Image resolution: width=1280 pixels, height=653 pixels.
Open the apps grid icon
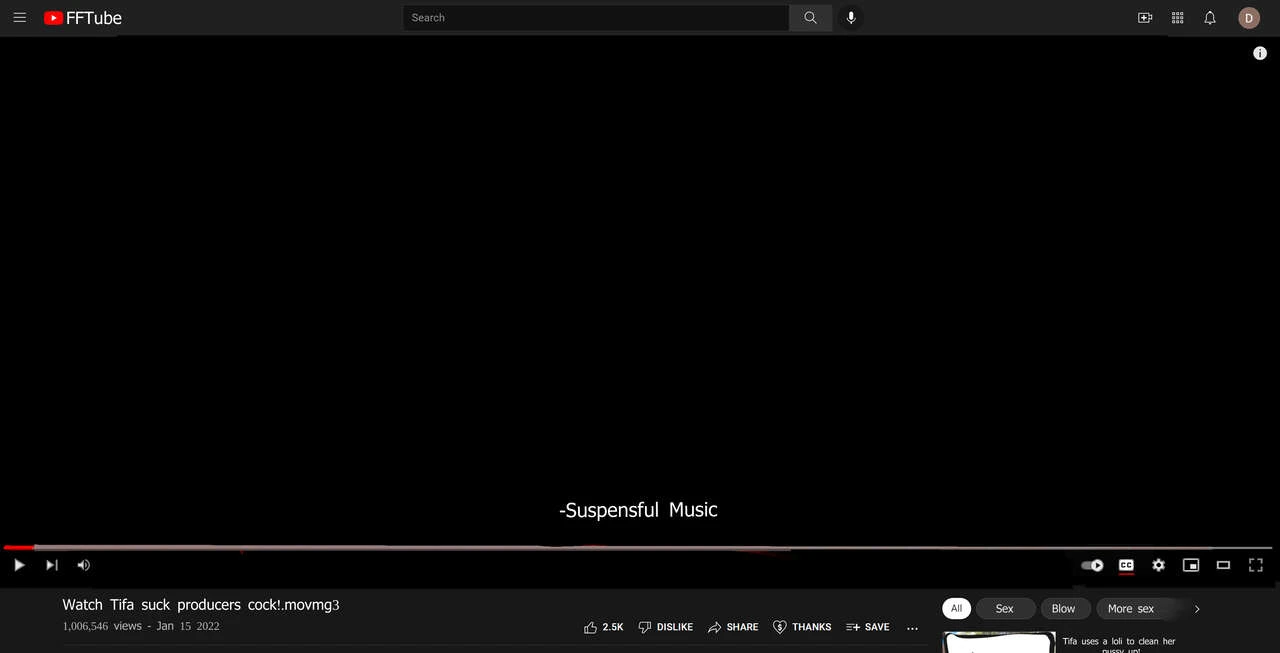(x=1177, y=17)
